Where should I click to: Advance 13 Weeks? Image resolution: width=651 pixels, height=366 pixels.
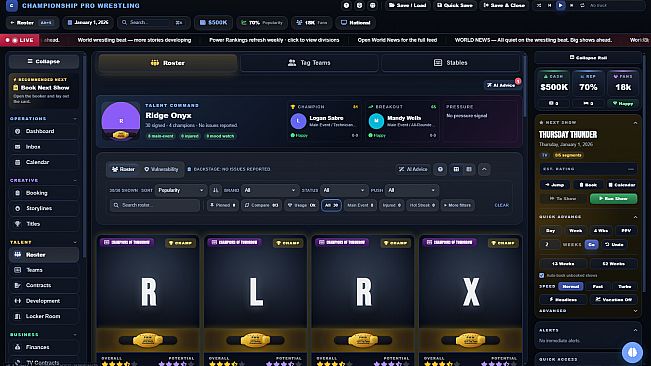pos(563,264)
